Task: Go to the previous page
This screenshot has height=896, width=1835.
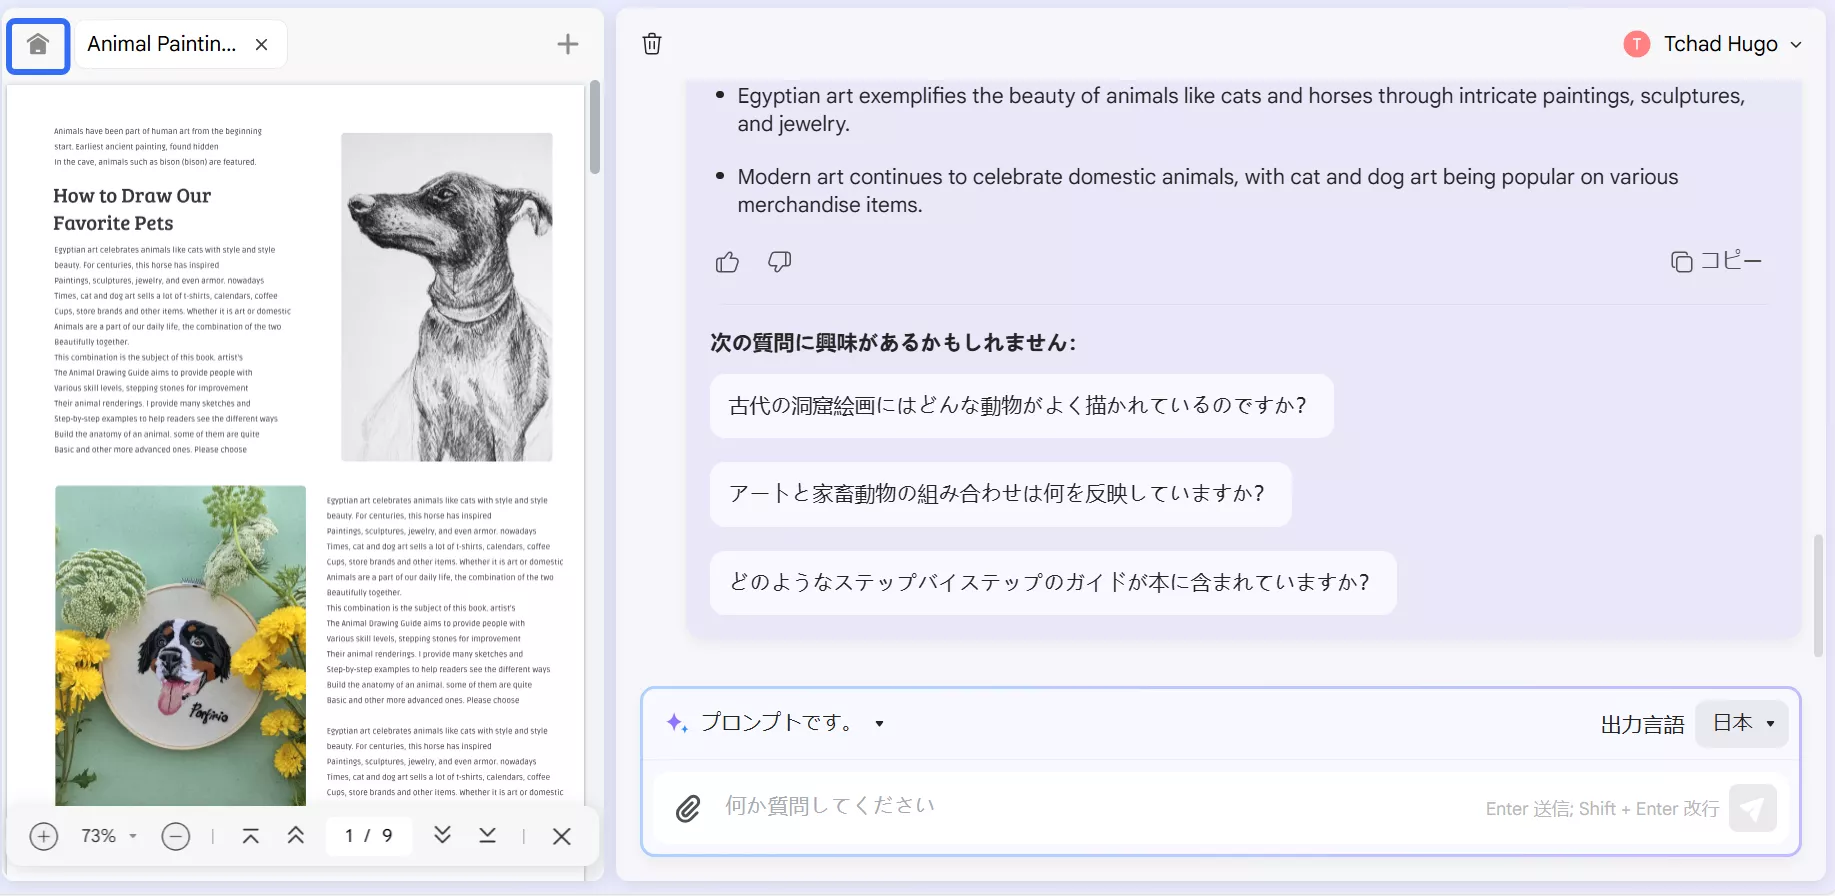Action: (296, 836)
